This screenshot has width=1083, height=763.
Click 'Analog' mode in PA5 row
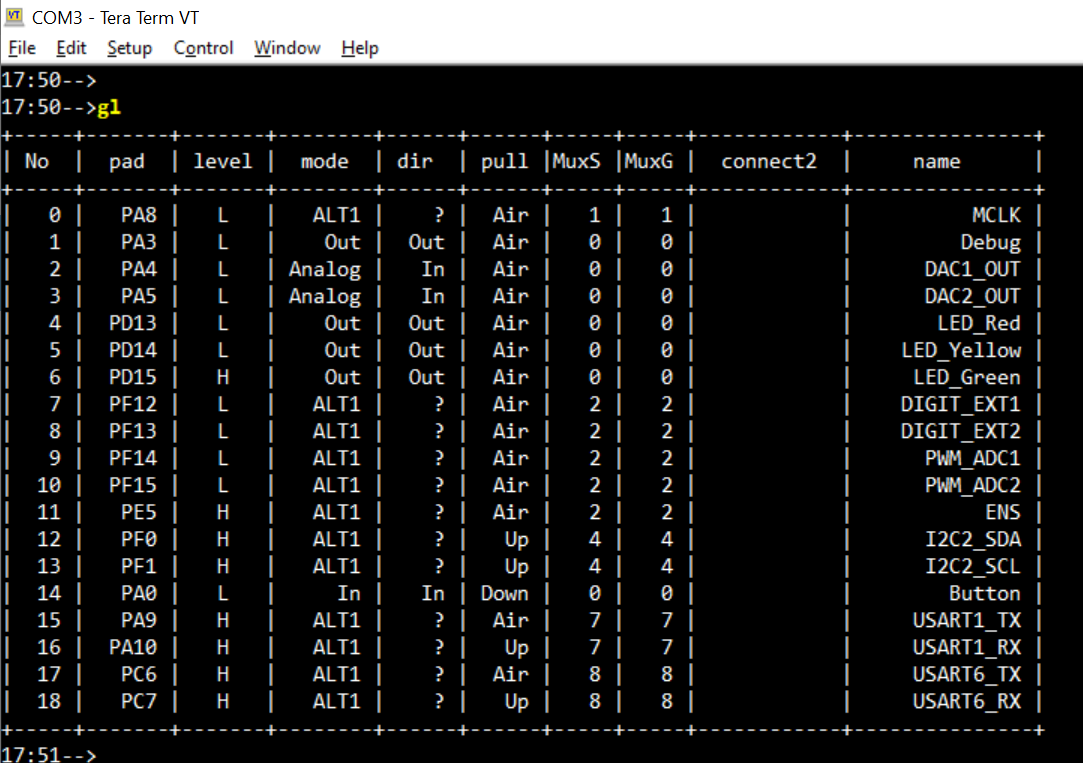(x=325, y=297)
